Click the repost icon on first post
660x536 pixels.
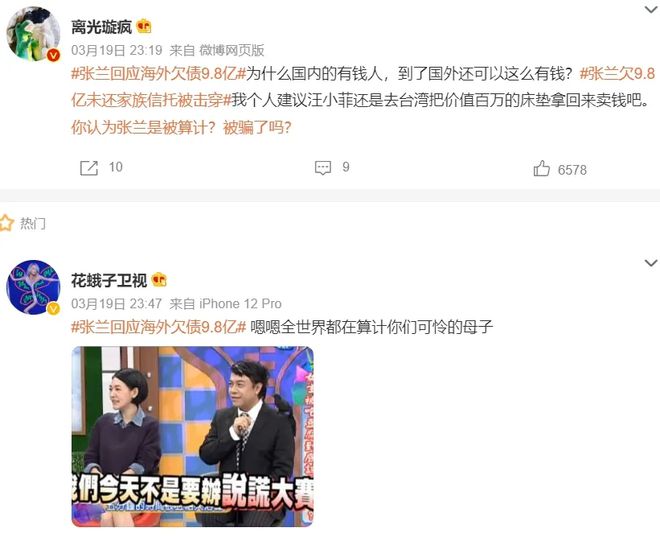click(89, 168)
